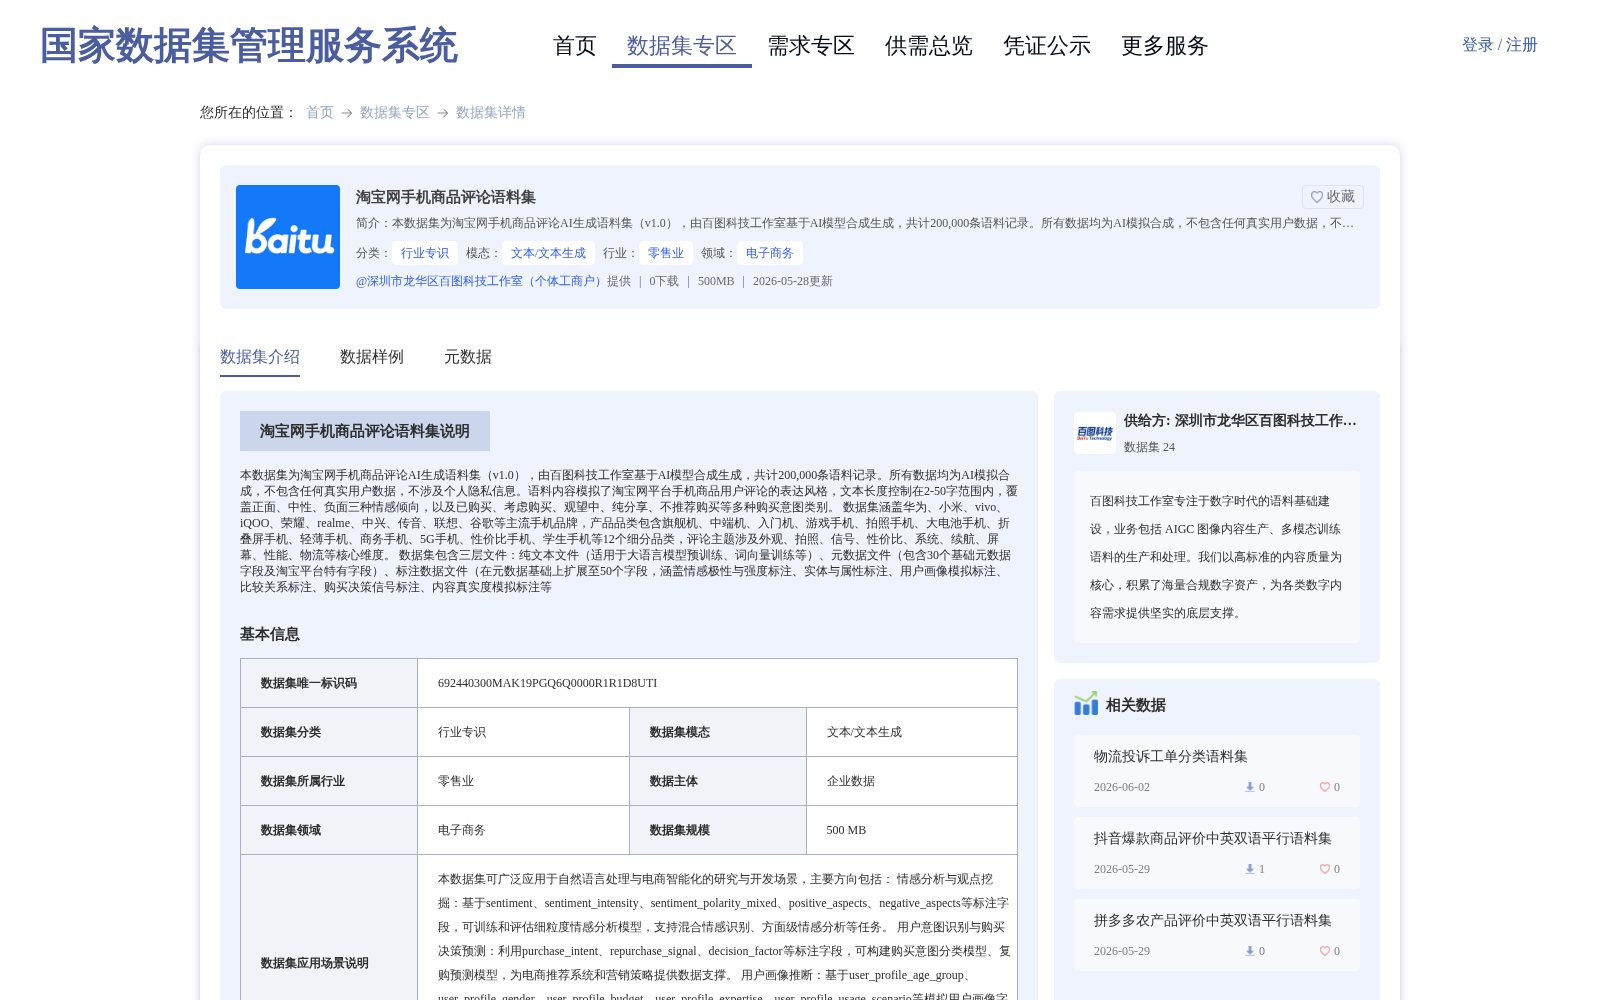Click the 文本/文本生成 modality tag

coord(548,253)
